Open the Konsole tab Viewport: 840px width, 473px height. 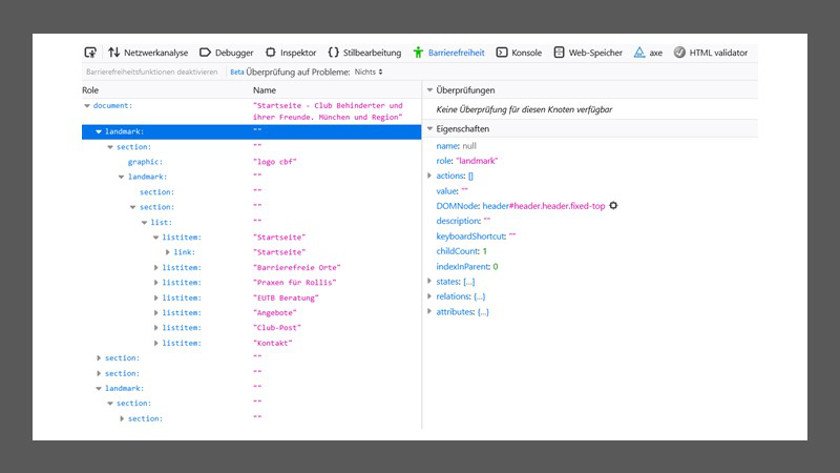click(x=519, y=52)
